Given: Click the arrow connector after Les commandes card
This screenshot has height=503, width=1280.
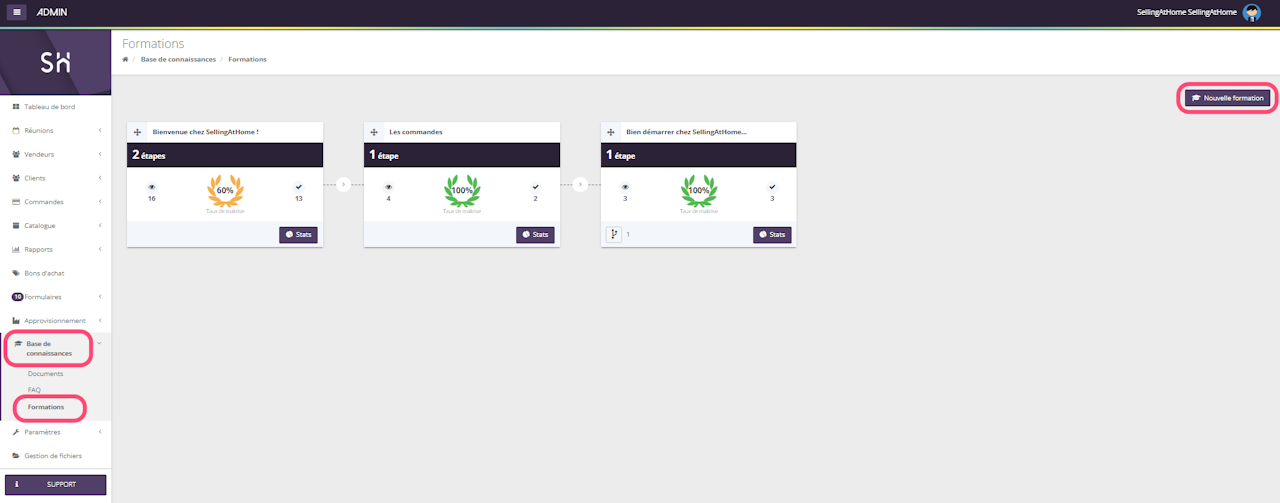Looking at the screenshot, I should 580,184.
